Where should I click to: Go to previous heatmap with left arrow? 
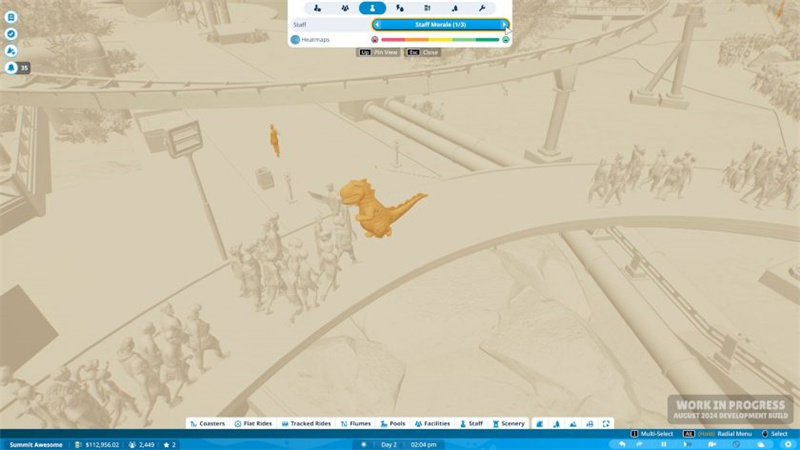(x=377, y=24)
